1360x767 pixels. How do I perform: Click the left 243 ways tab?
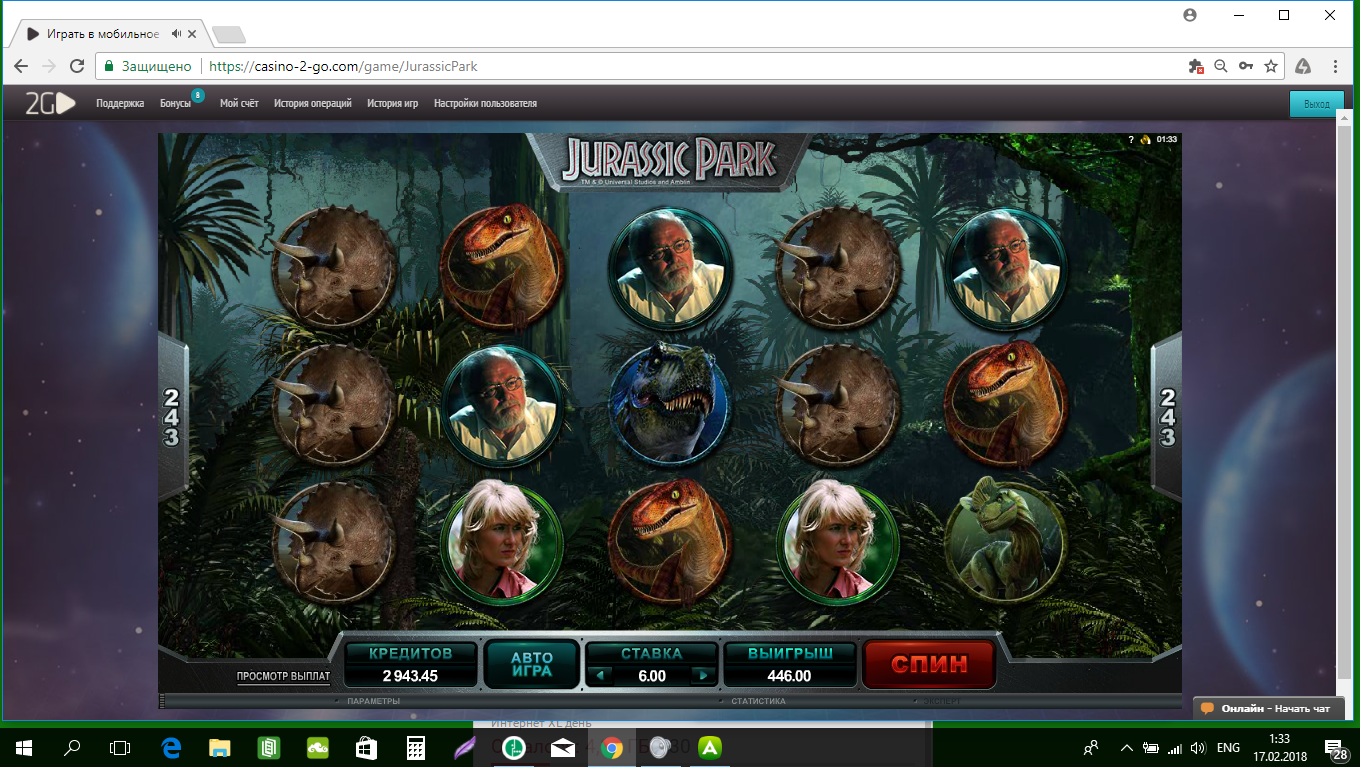(x=172, y=418)
